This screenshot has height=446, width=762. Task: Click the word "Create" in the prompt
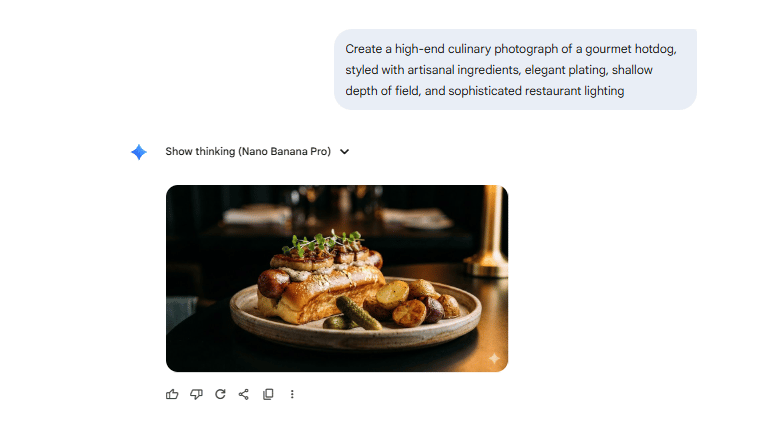pyautogui.click(x=363, y=49)
